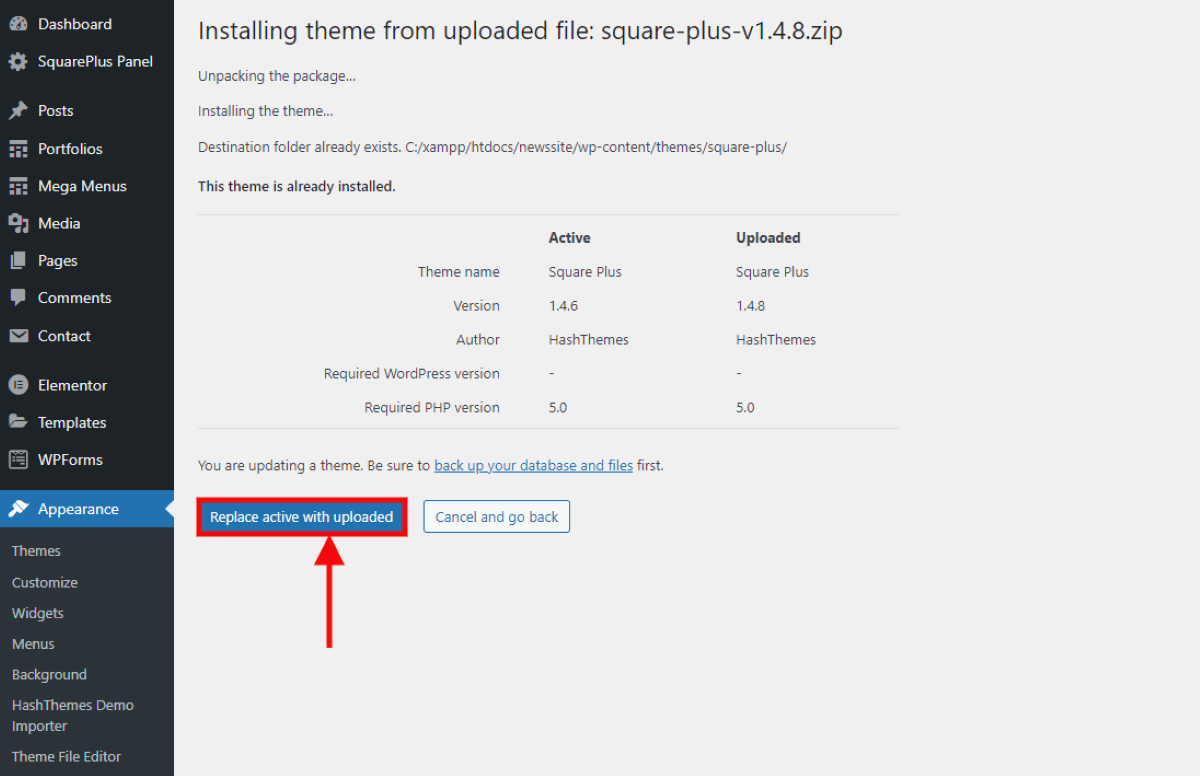Click active version value 1.4.6
The width and height of the screenshot is (1200, 776).
tap(564, 306)
